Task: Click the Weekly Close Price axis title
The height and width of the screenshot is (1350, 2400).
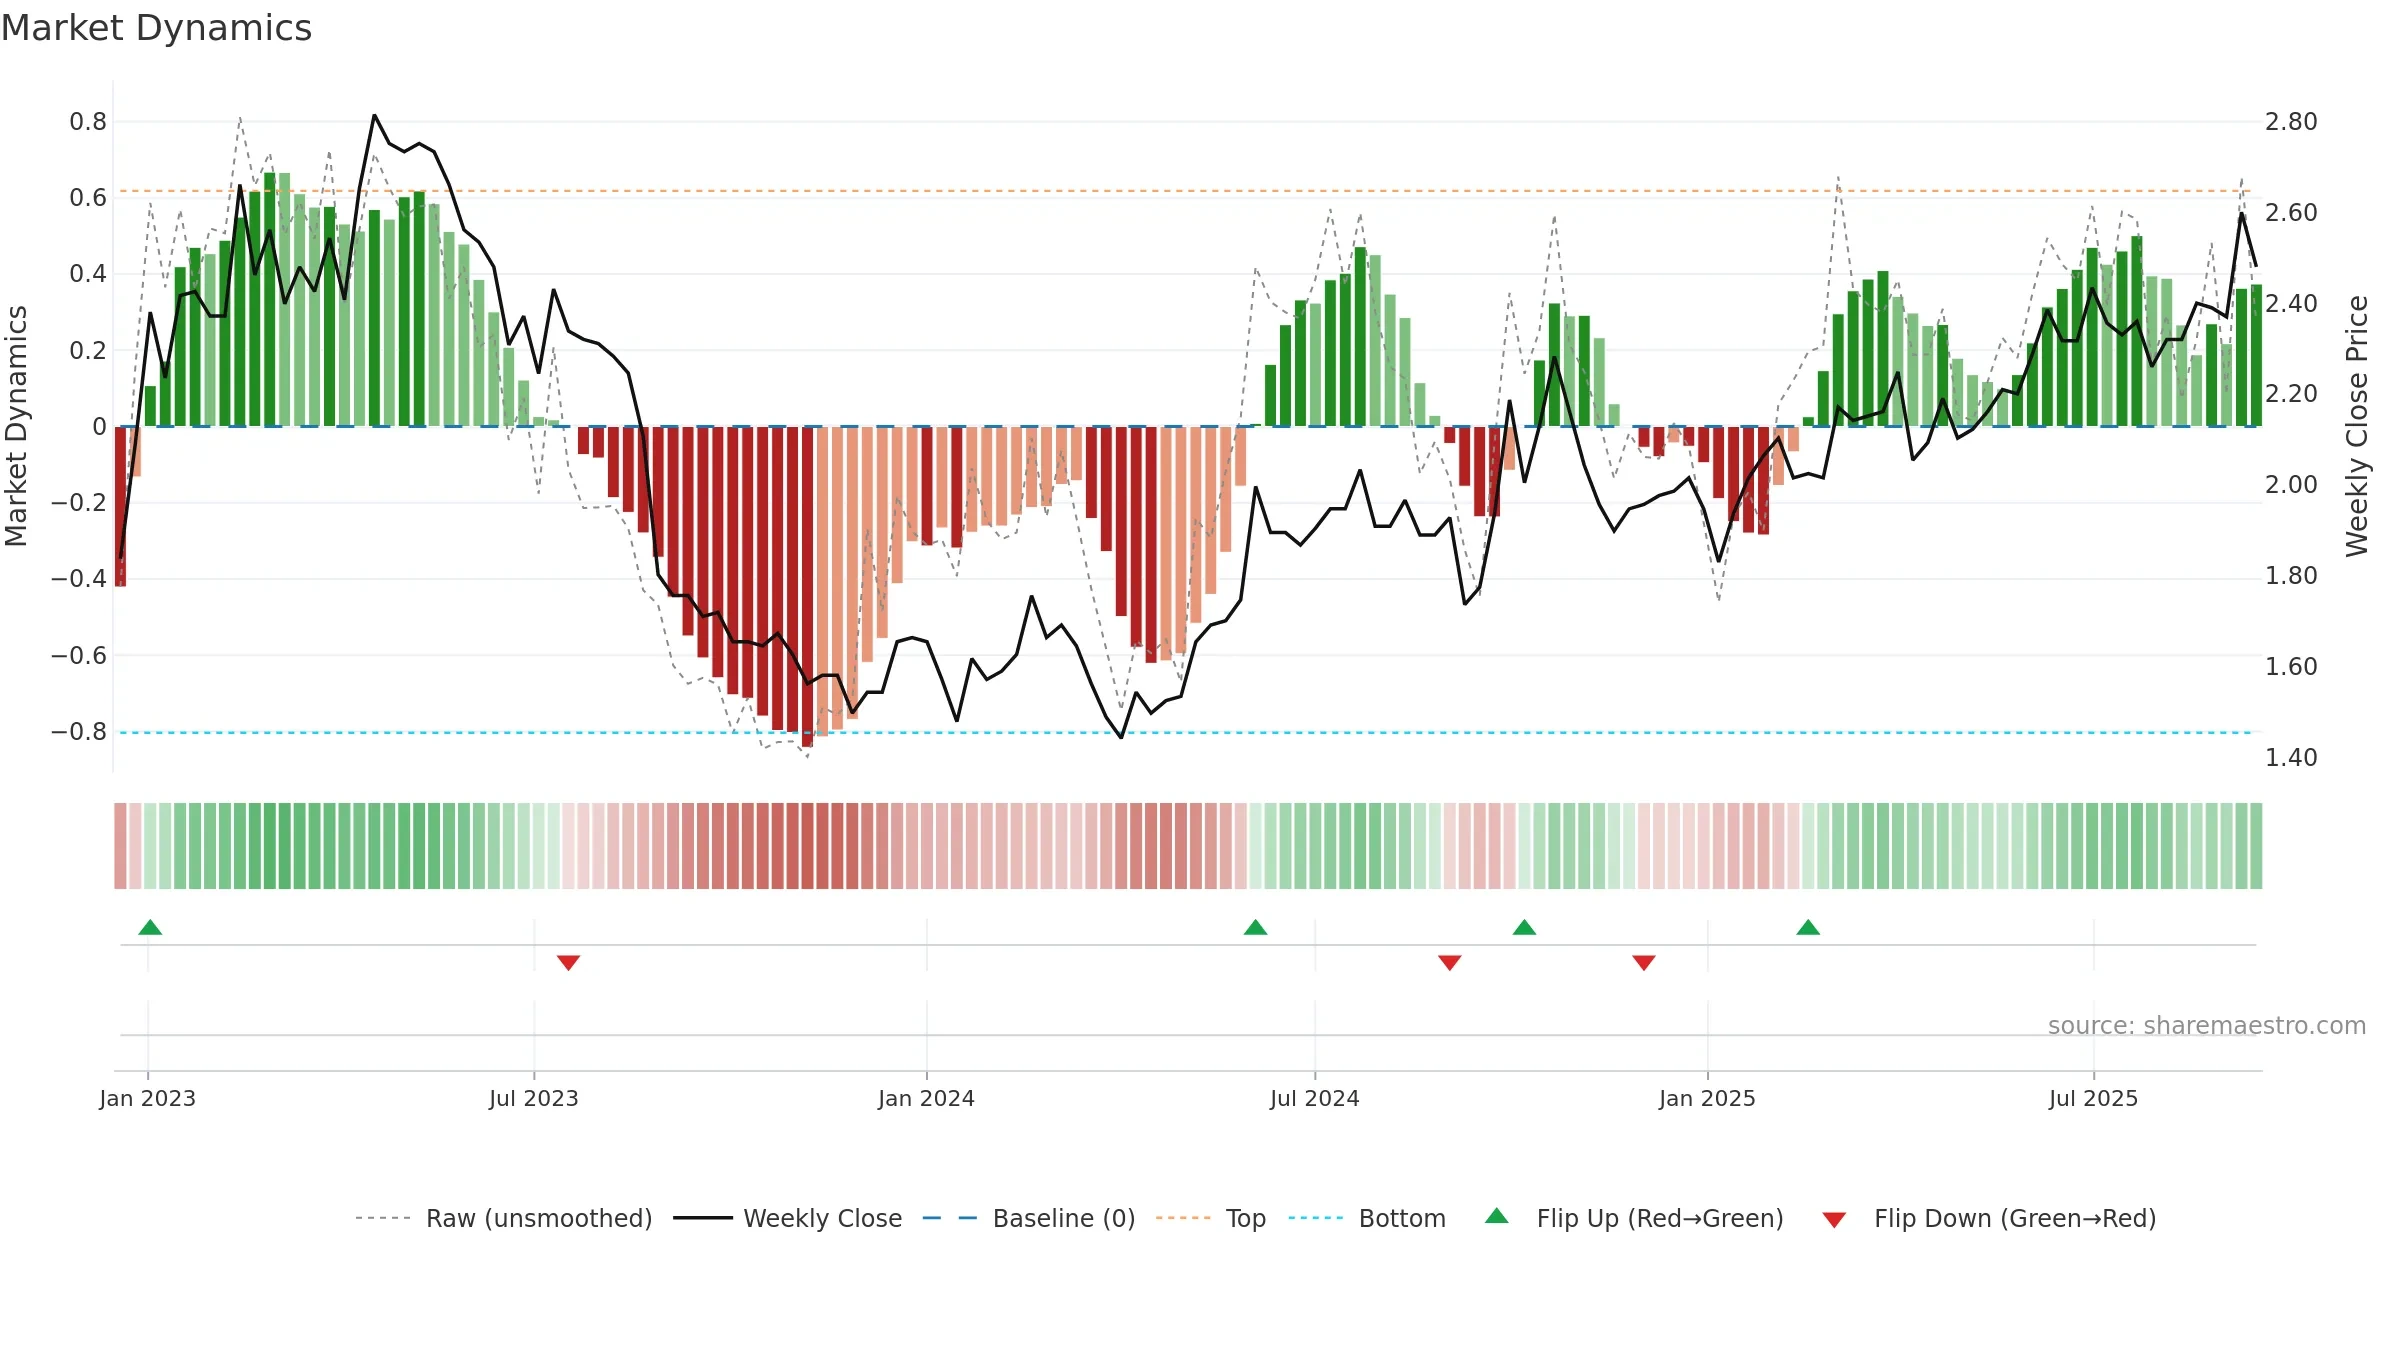Action: pyautogui.click(x=2357, y=426)
